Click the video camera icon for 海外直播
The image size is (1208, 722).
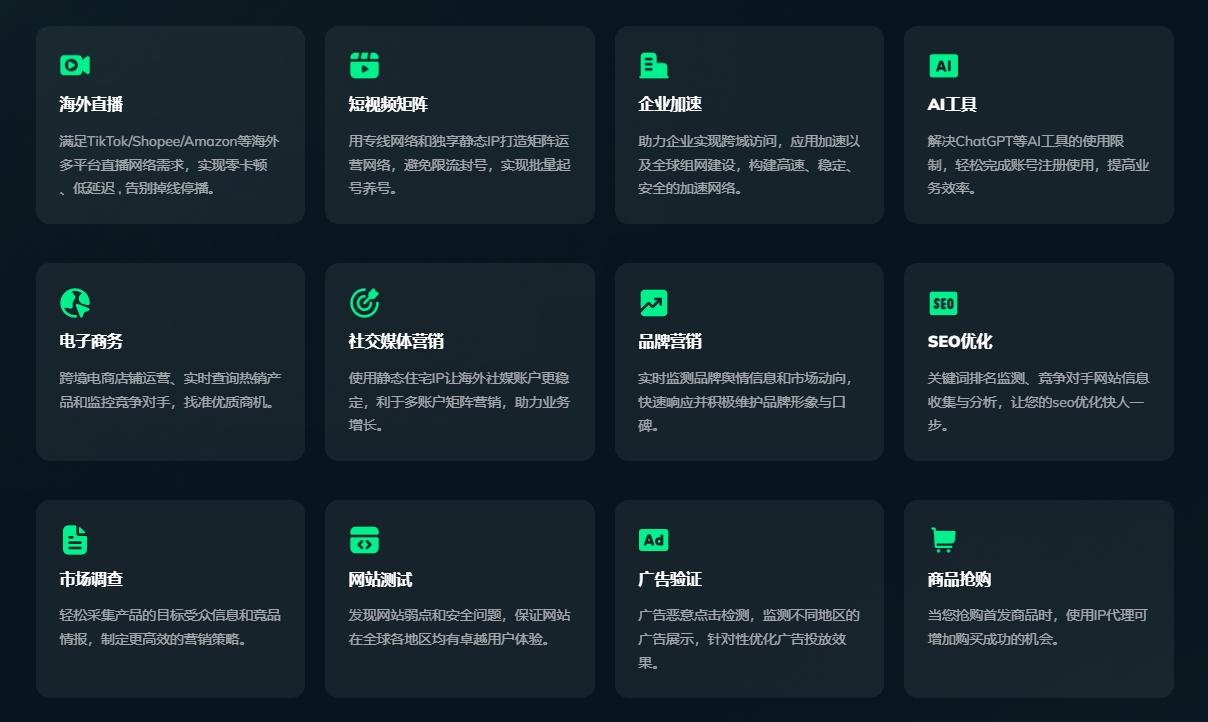tap(74, 65)
